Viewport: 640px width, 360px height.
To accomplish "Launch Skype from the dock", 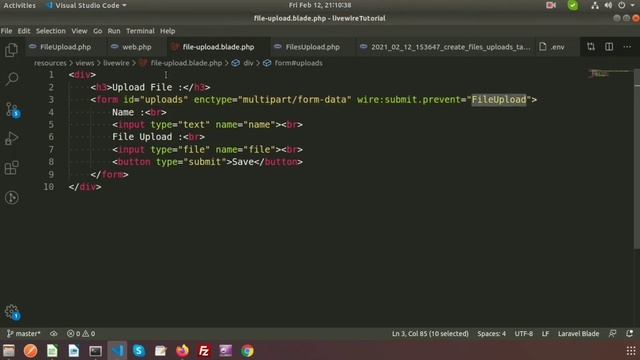I will click(x=139, y=351).
